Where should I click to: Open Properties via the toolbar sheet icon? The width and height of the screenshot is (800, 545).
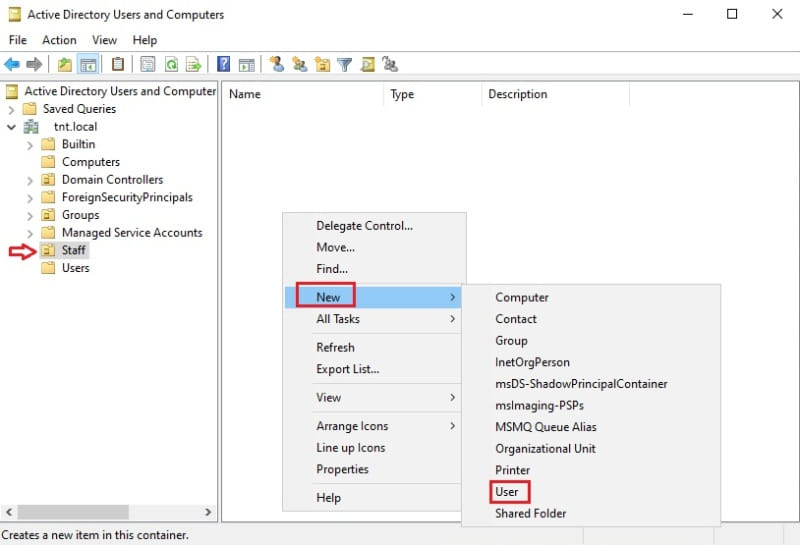pyautogui.click(x=147, y=64)
